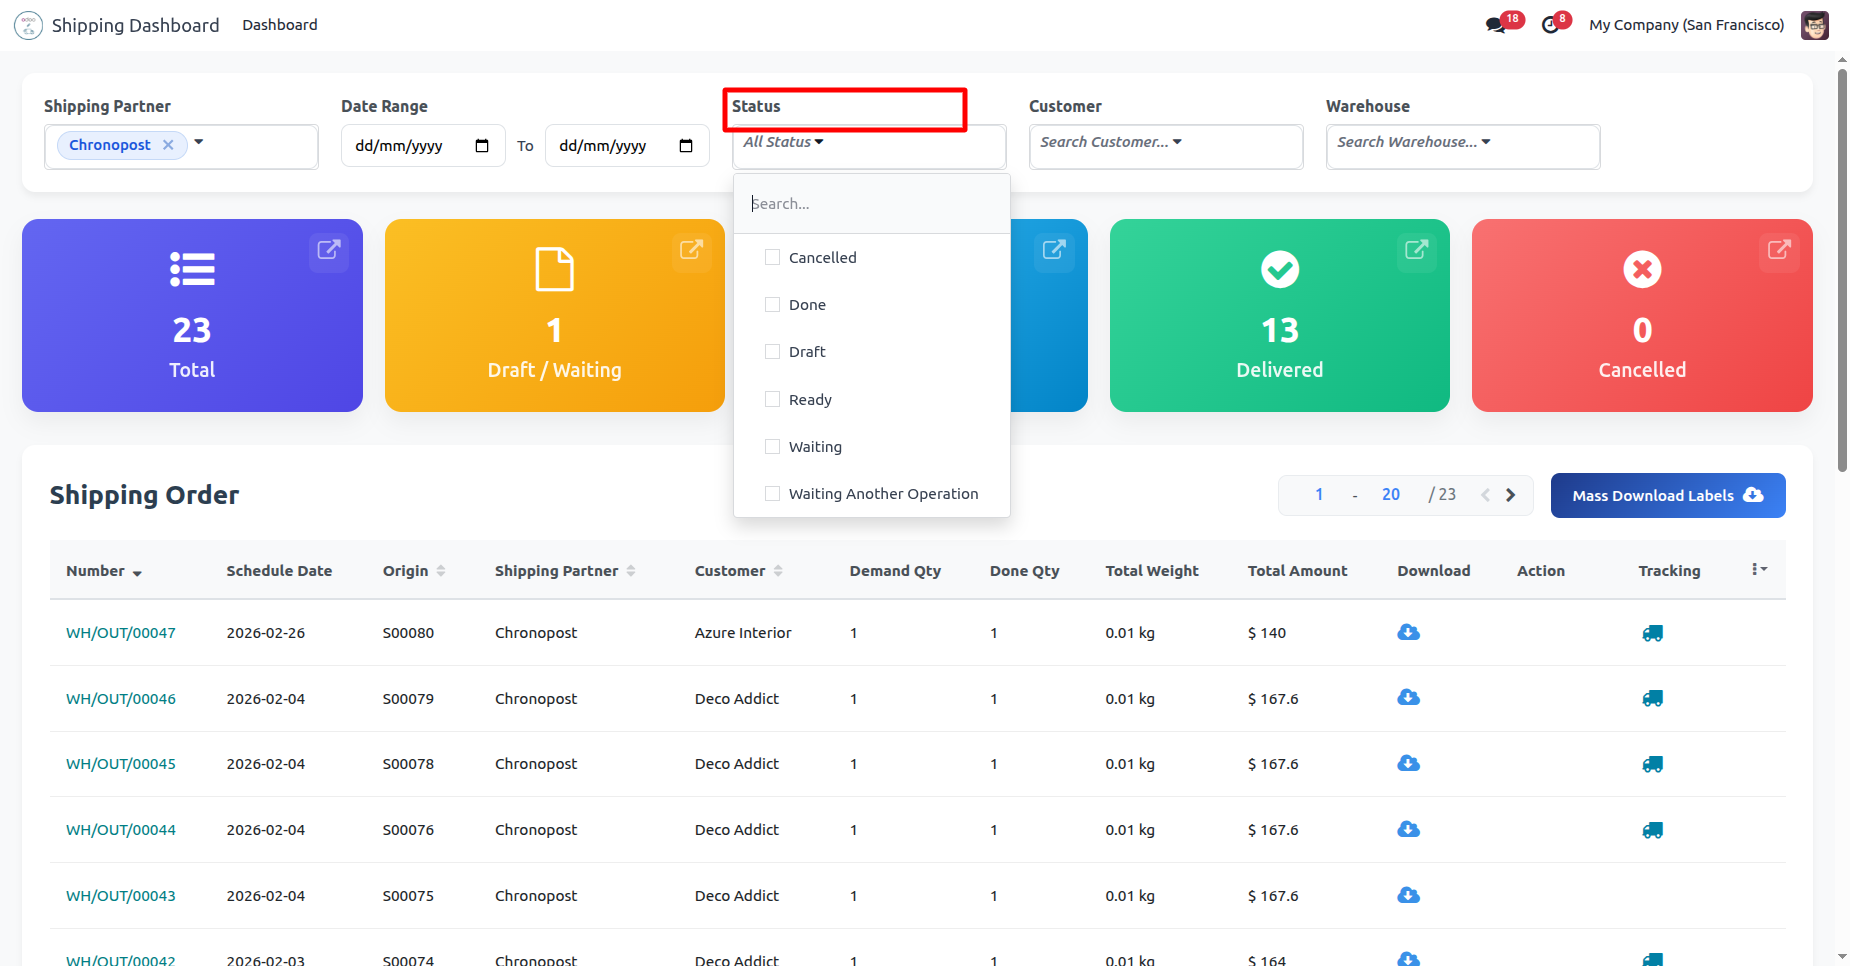
Task: Select Ready option in status list
Action: click(810, 400)
